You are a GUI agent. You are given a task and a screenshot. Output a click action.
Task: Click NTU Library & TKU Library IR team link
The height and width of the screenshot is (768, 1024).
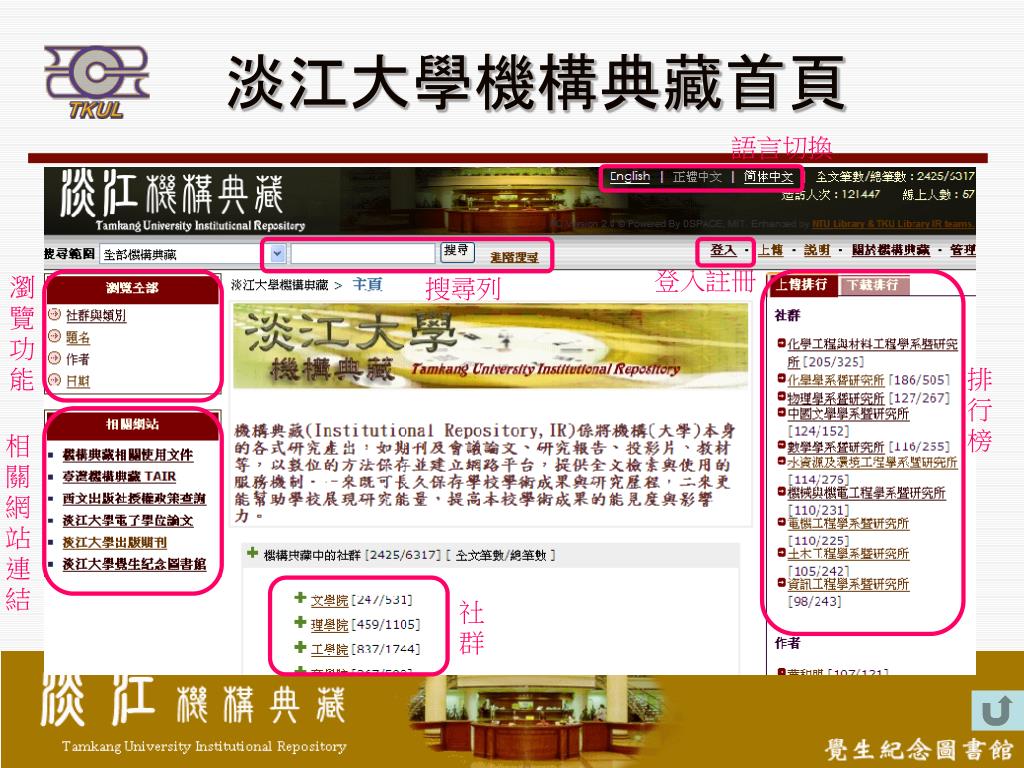893,224
